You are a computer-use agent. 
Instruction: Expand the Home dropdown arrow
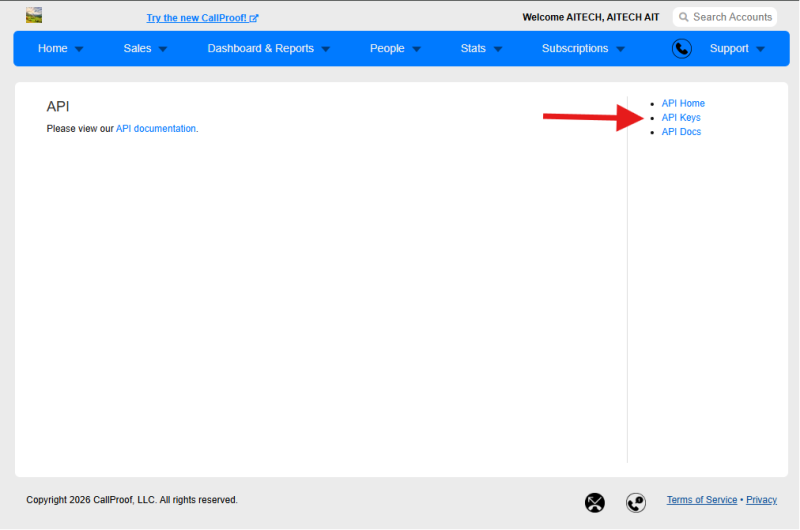tap(79, 49)
